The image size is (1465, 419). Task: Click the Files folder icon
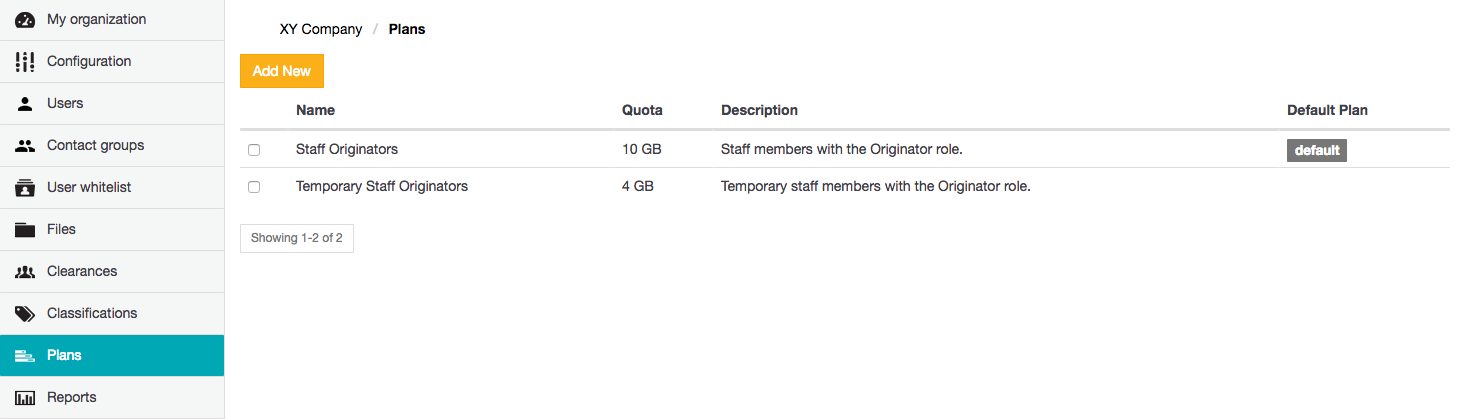tap(26, 230)
